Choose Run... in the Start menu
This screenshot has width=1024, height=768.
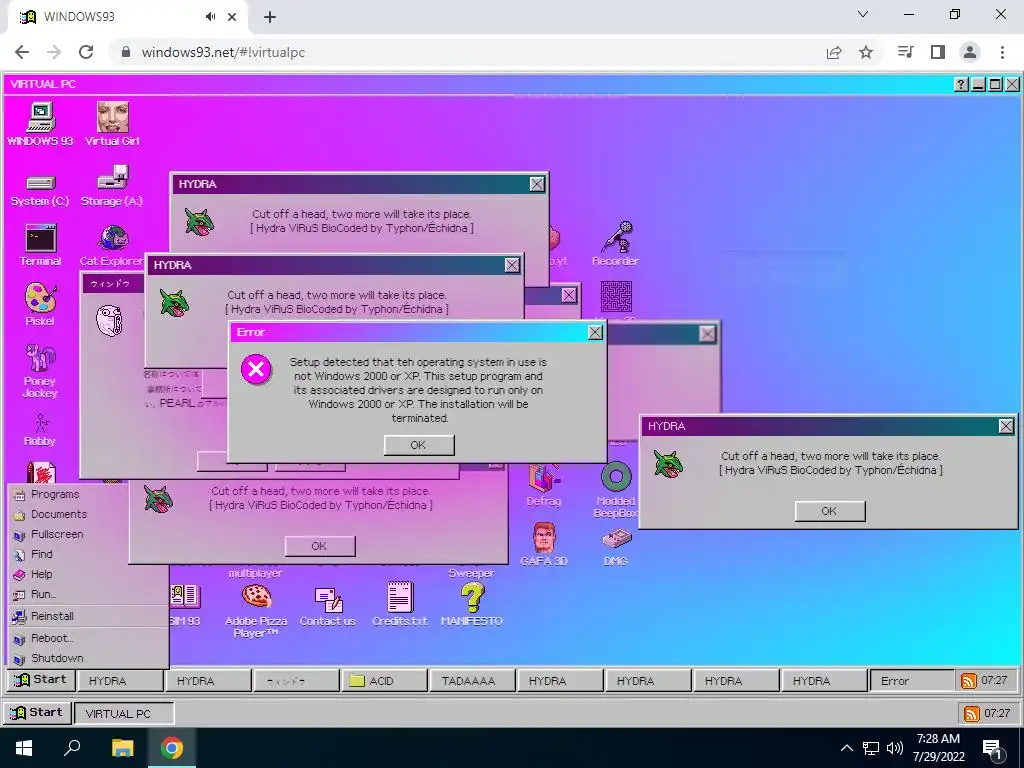[89, 594]
